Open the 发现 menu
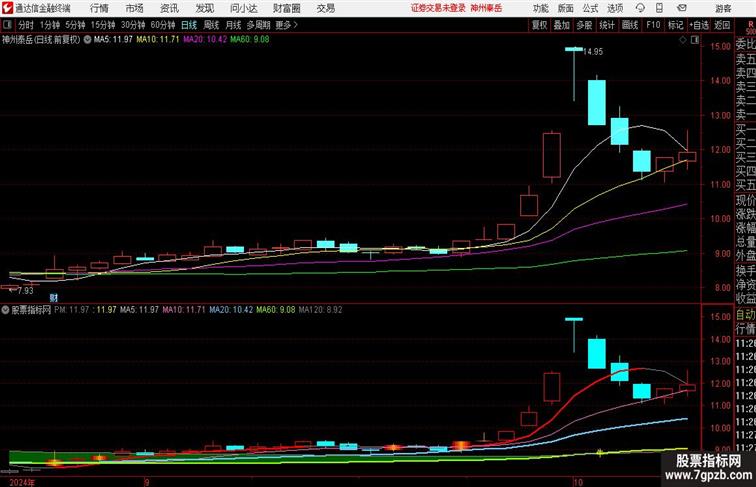 (204, 8)
